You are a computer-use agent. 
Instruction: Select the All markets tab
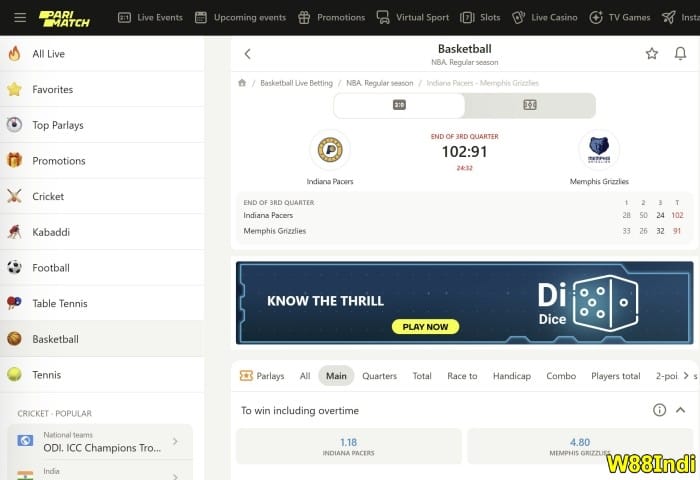pos(305,376)
